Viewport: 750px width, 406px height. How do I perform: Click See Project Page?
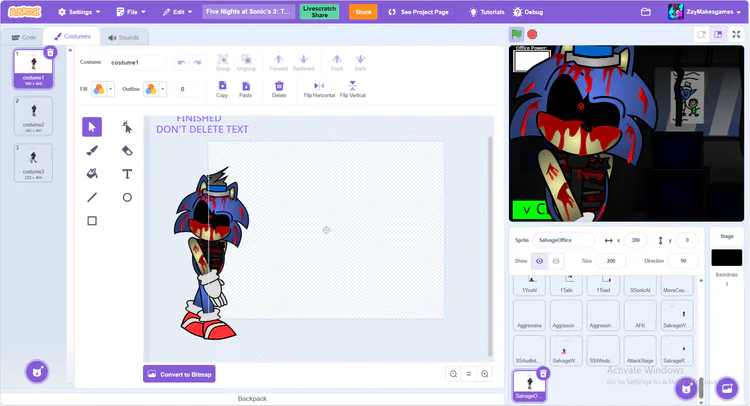click(x=419, y=12)
